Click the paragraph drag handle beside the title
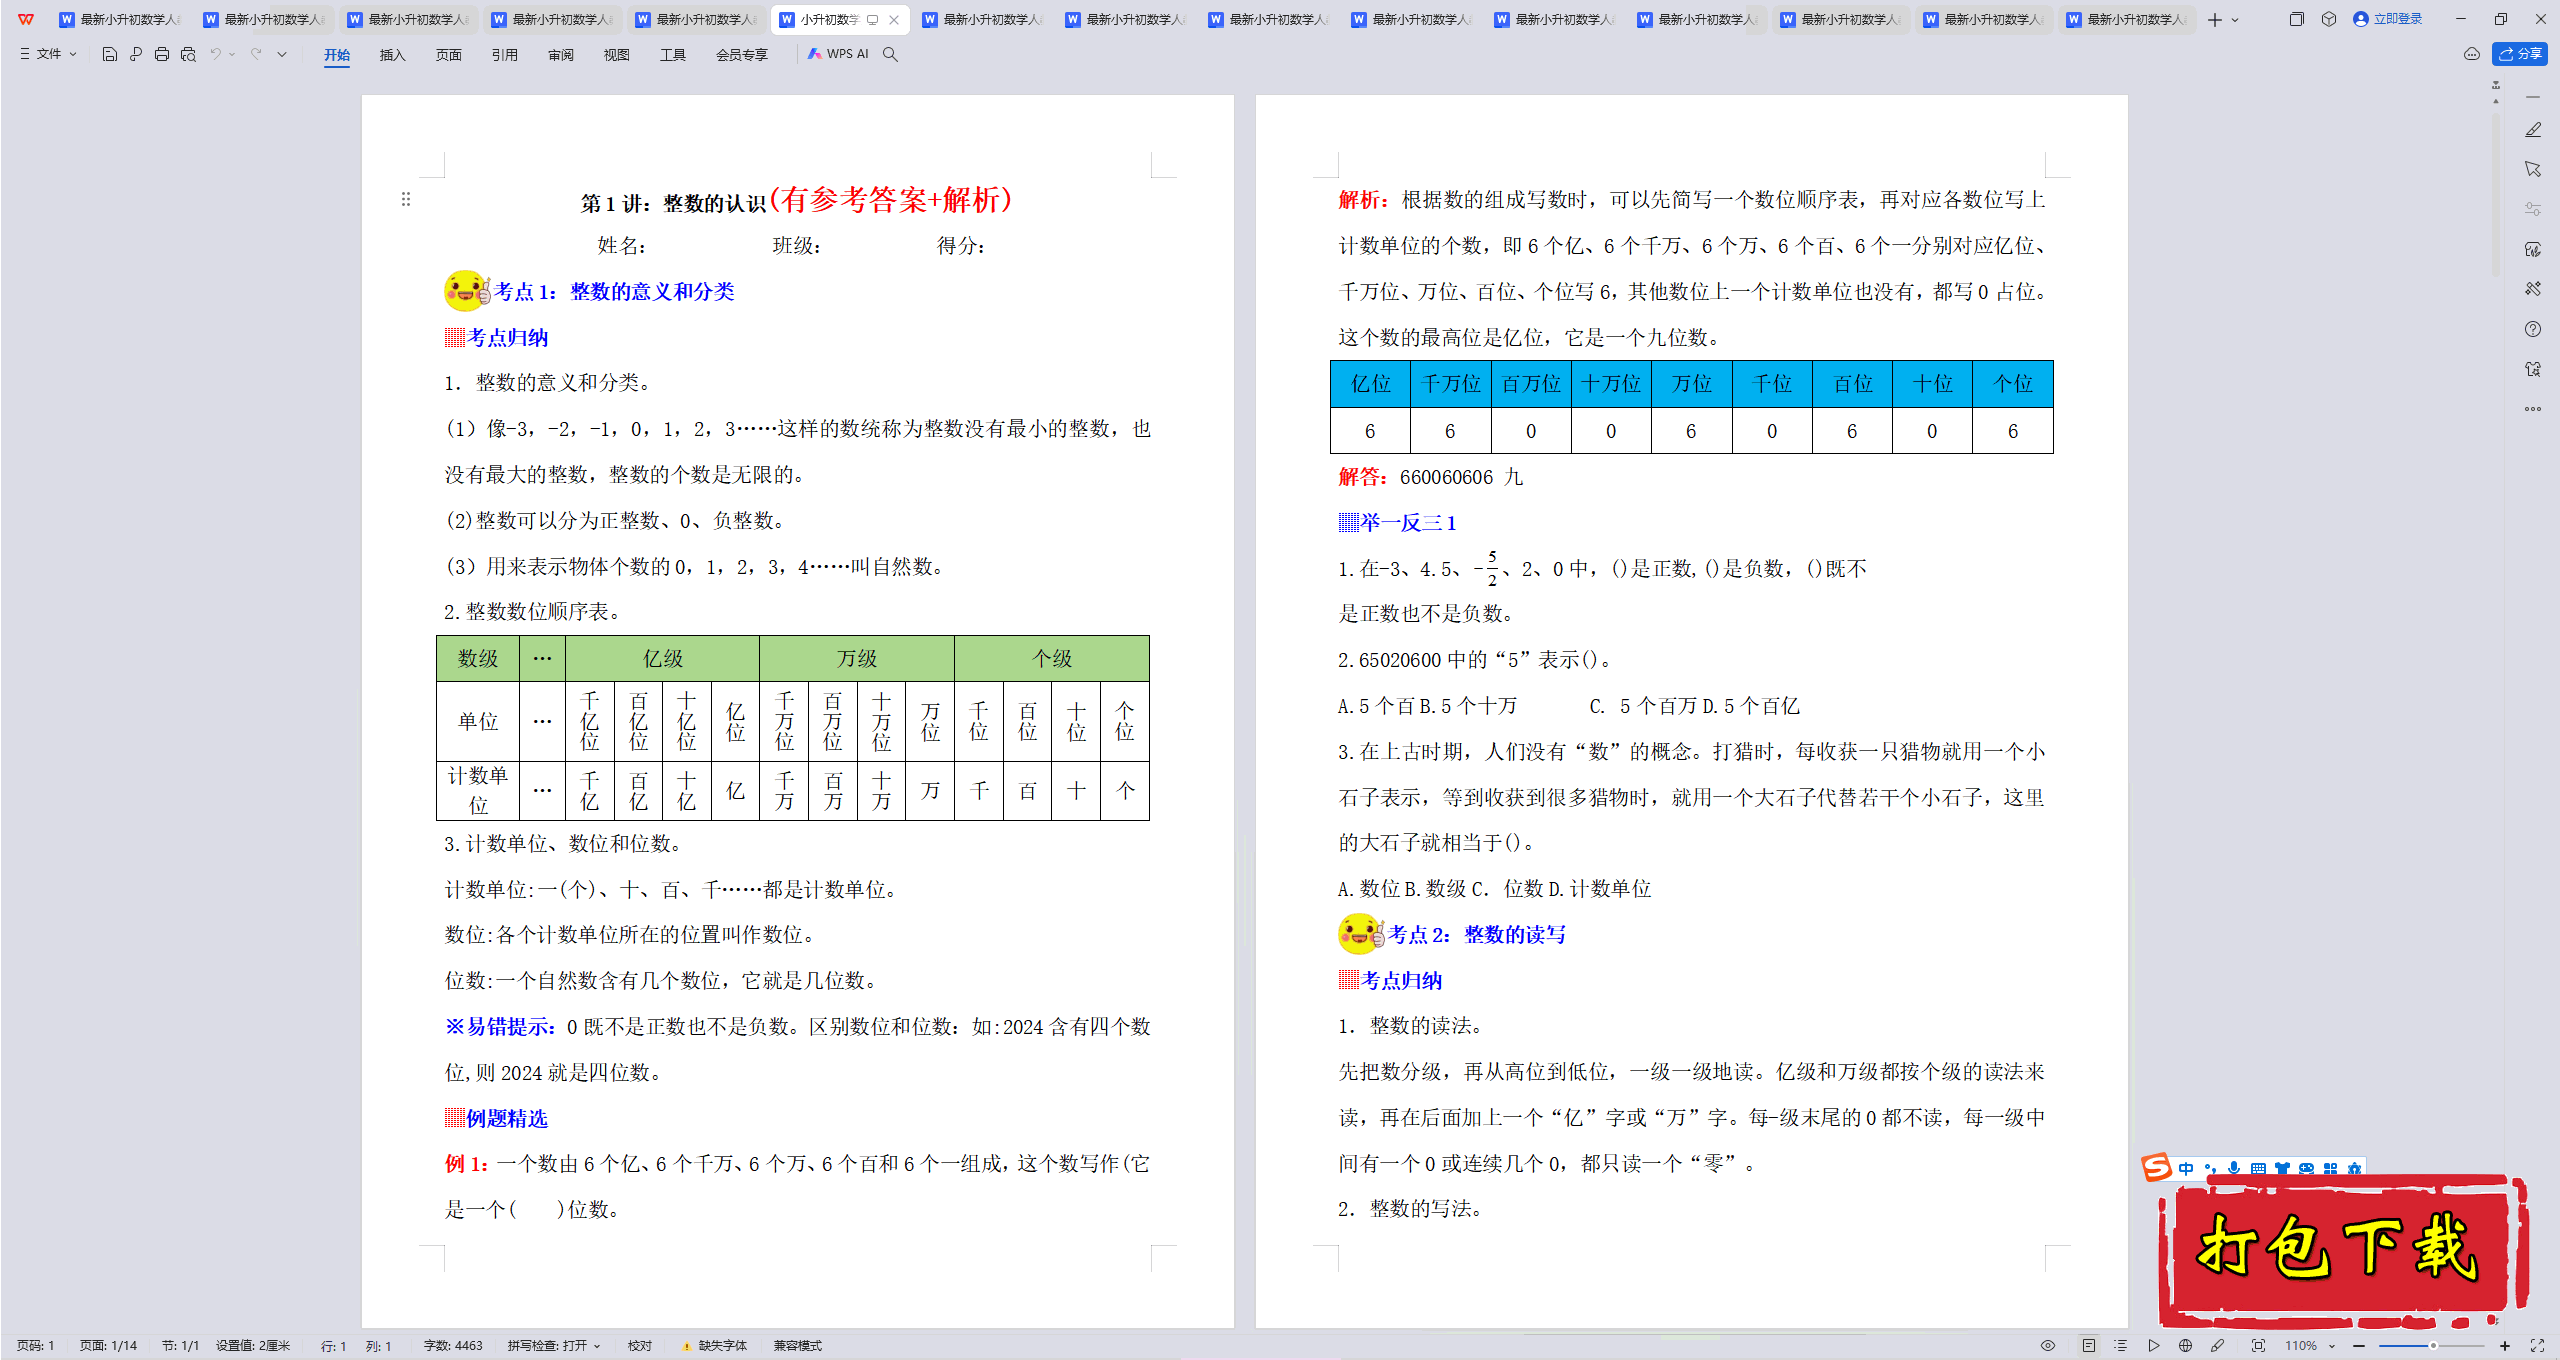The image size is (2560, 1360). 406,199
